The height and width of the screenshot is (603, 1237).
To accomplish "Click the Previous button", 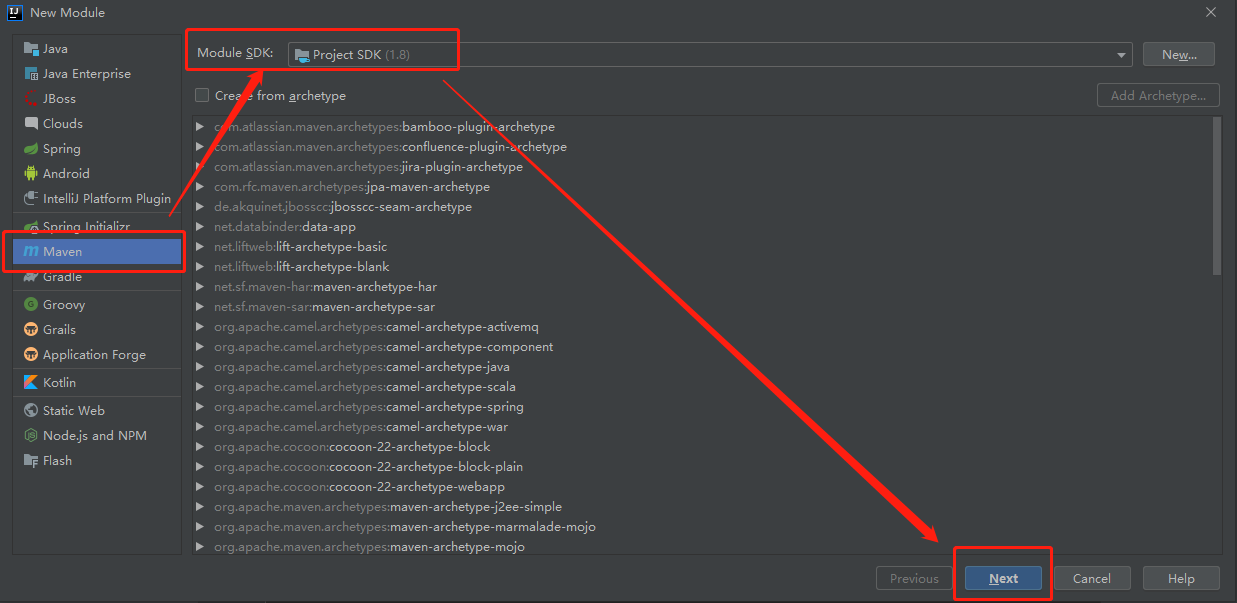I will 914,578.
